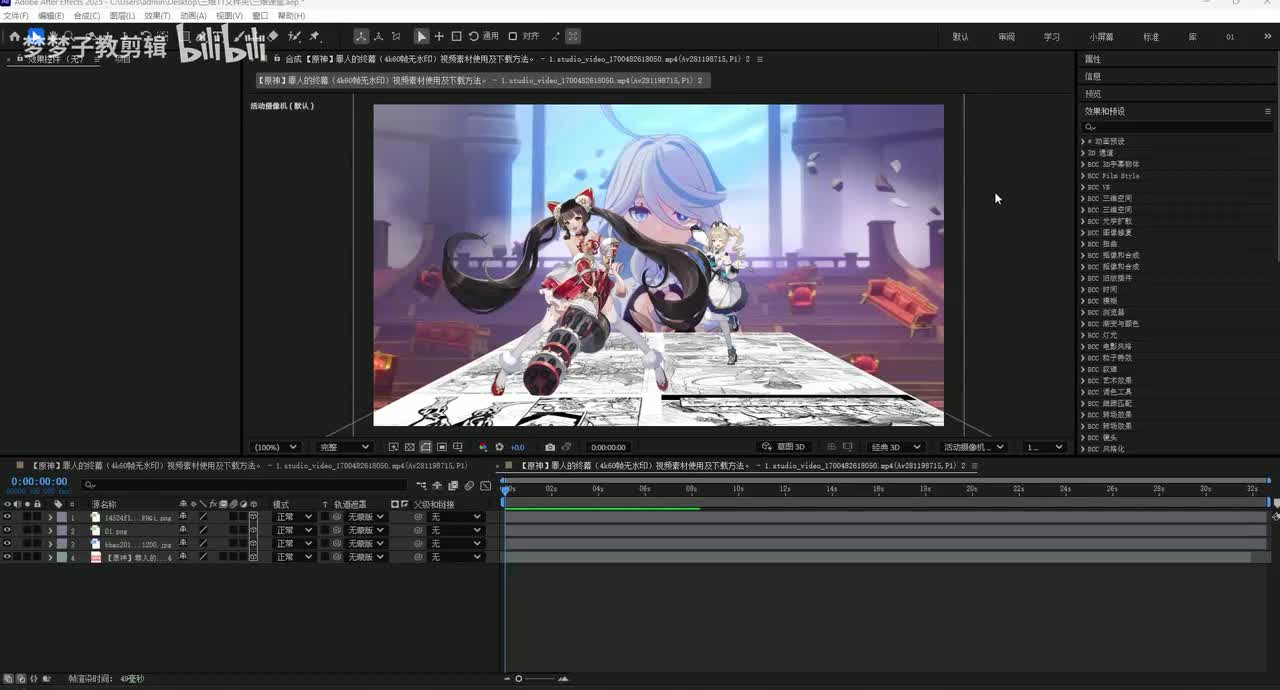
Task: Switch to the 标准 workspace
Action: pos(1151,37)
